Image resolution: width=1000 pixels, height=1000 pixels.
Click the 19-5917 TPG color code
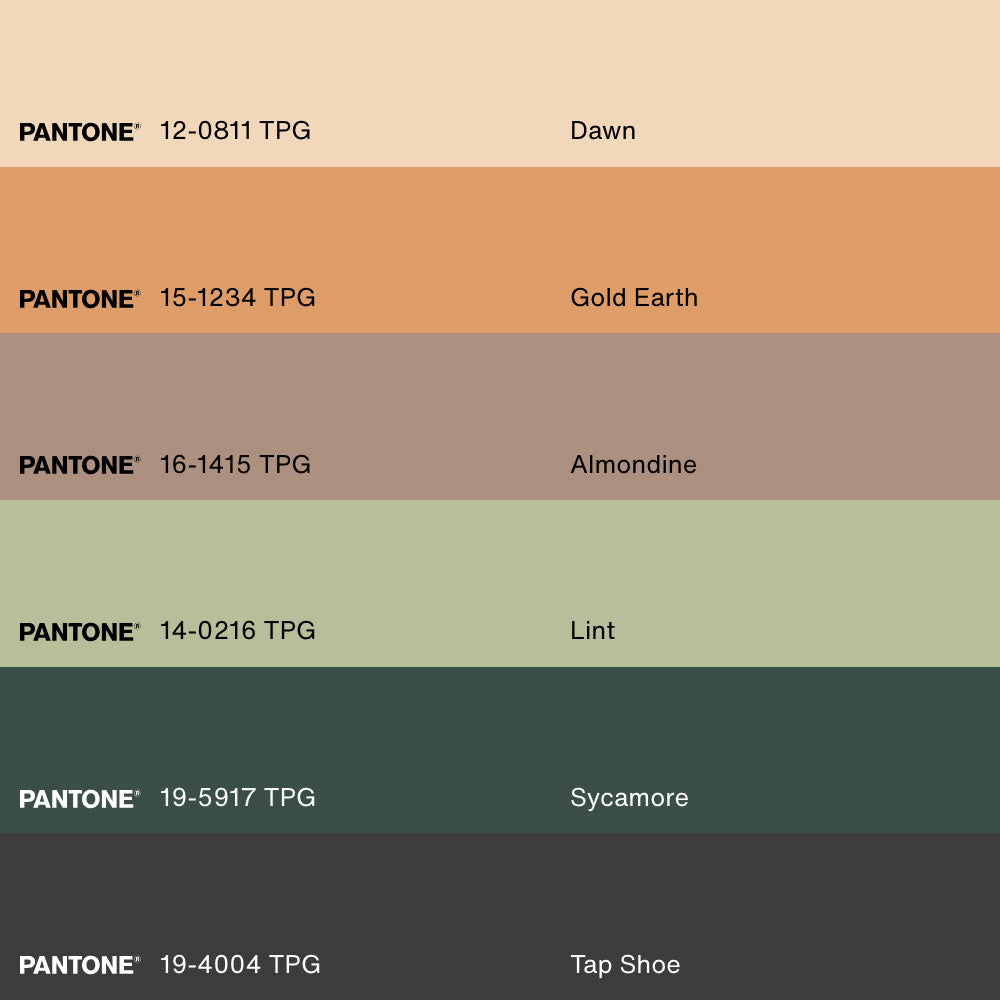(x=237, y=798)
